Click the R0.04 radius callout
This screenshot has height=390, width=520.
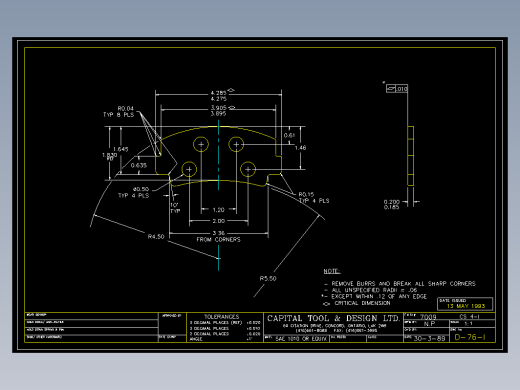126,108
